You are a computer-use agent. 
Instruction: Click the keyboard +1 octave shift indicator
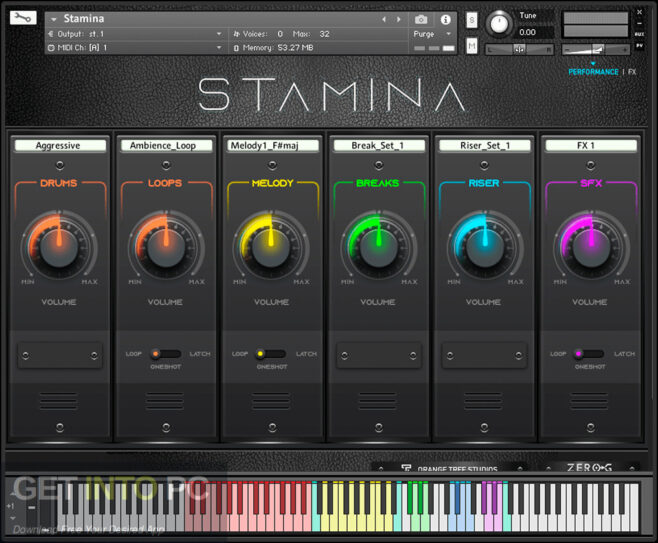(10, 506)
